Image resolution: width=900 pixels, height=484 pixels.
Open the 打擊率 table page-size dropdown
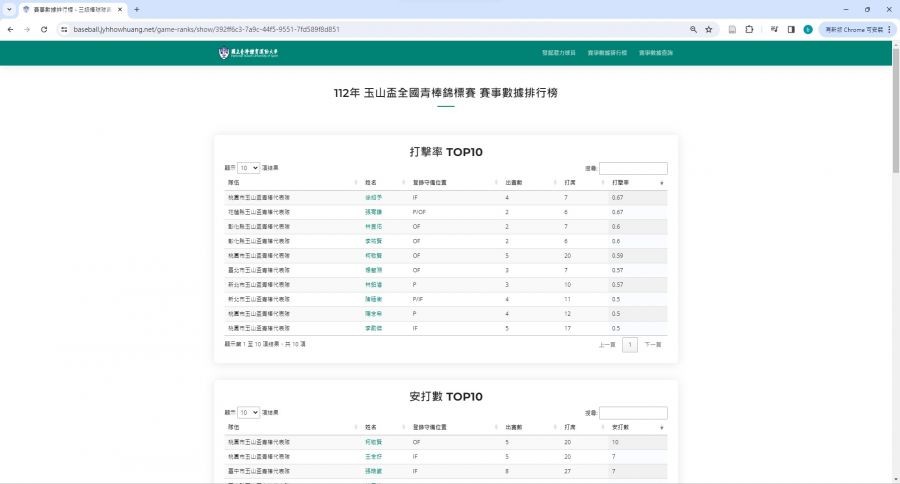pyautogui.click(x=248, y=168)
